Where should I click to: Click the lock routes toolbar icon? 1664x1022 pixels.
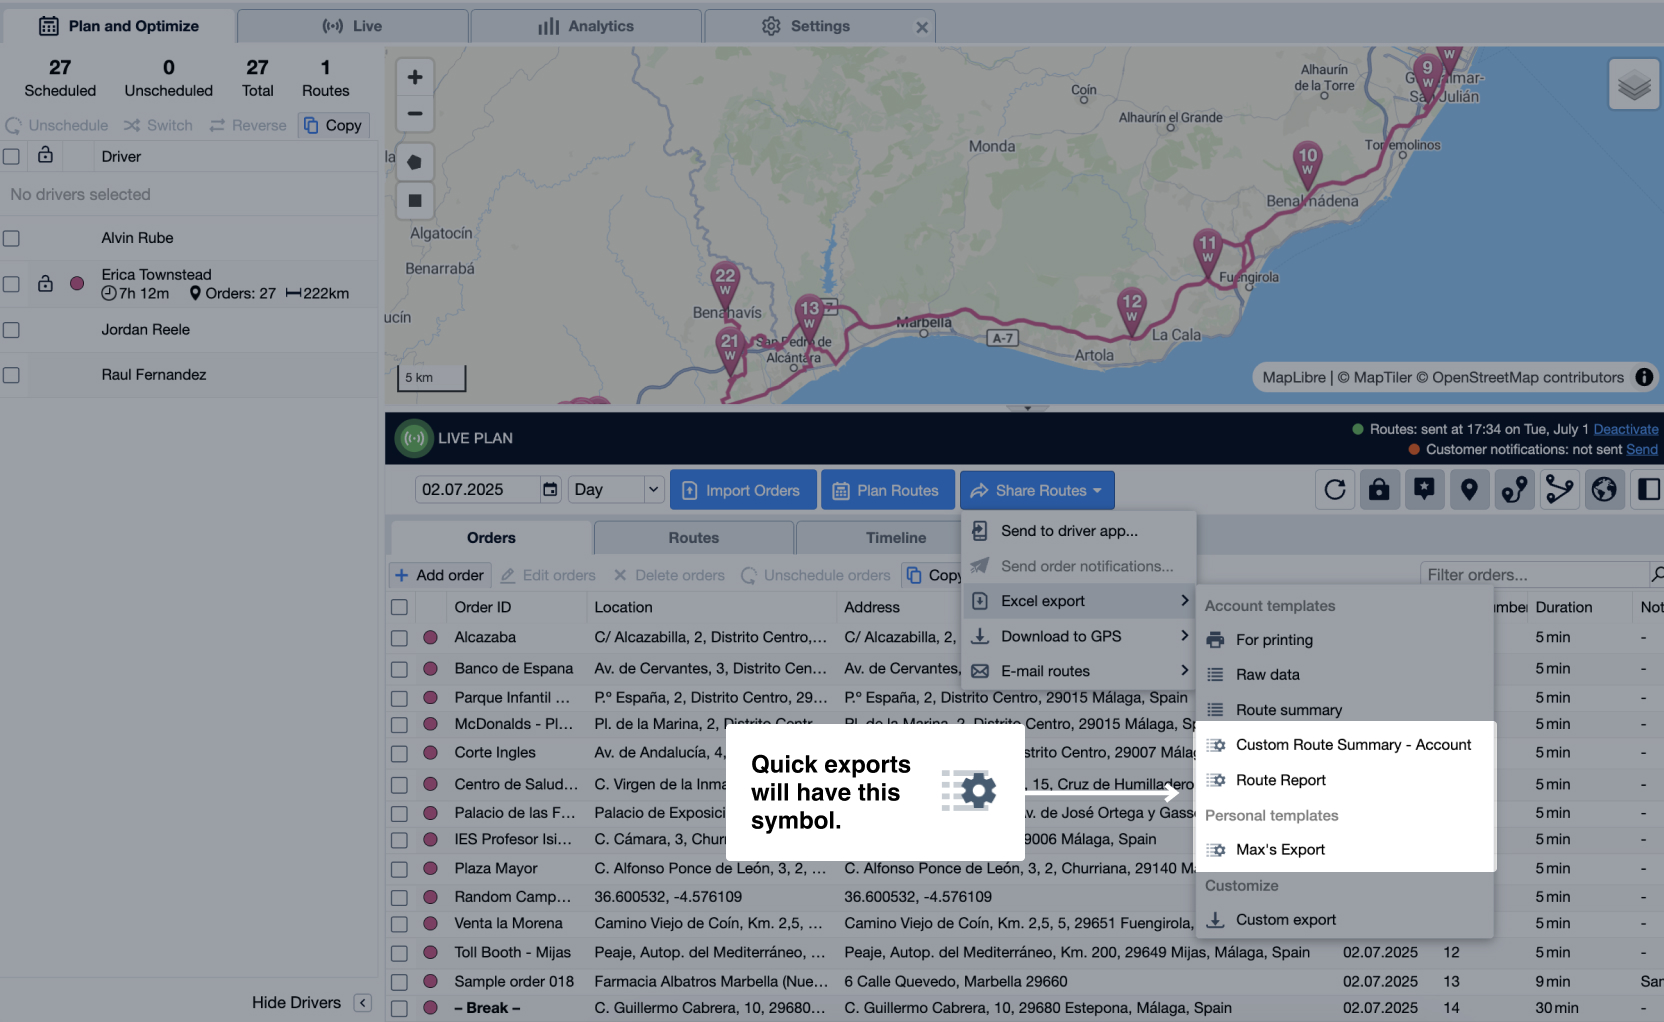coord(1379,489)
